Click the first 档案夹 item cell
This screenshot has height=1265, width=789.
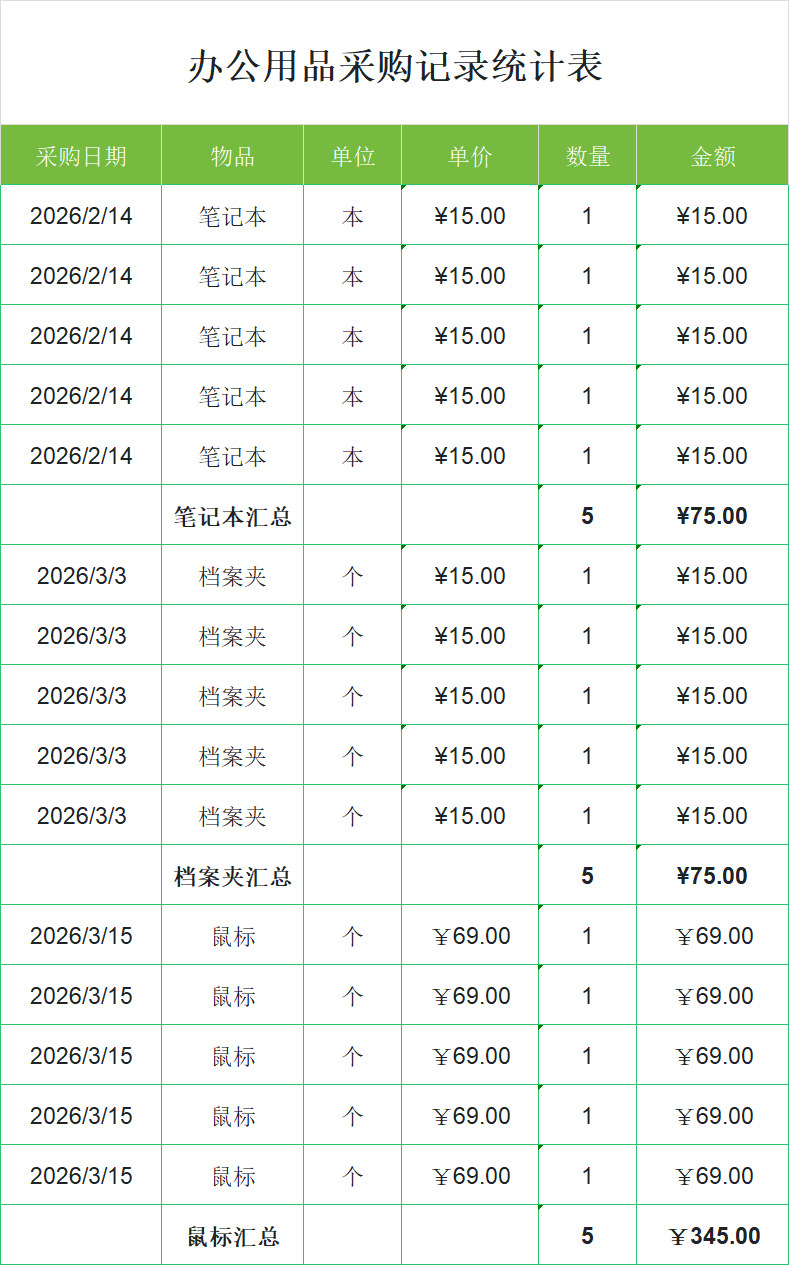pyautogui.click(x=232, y=576)
